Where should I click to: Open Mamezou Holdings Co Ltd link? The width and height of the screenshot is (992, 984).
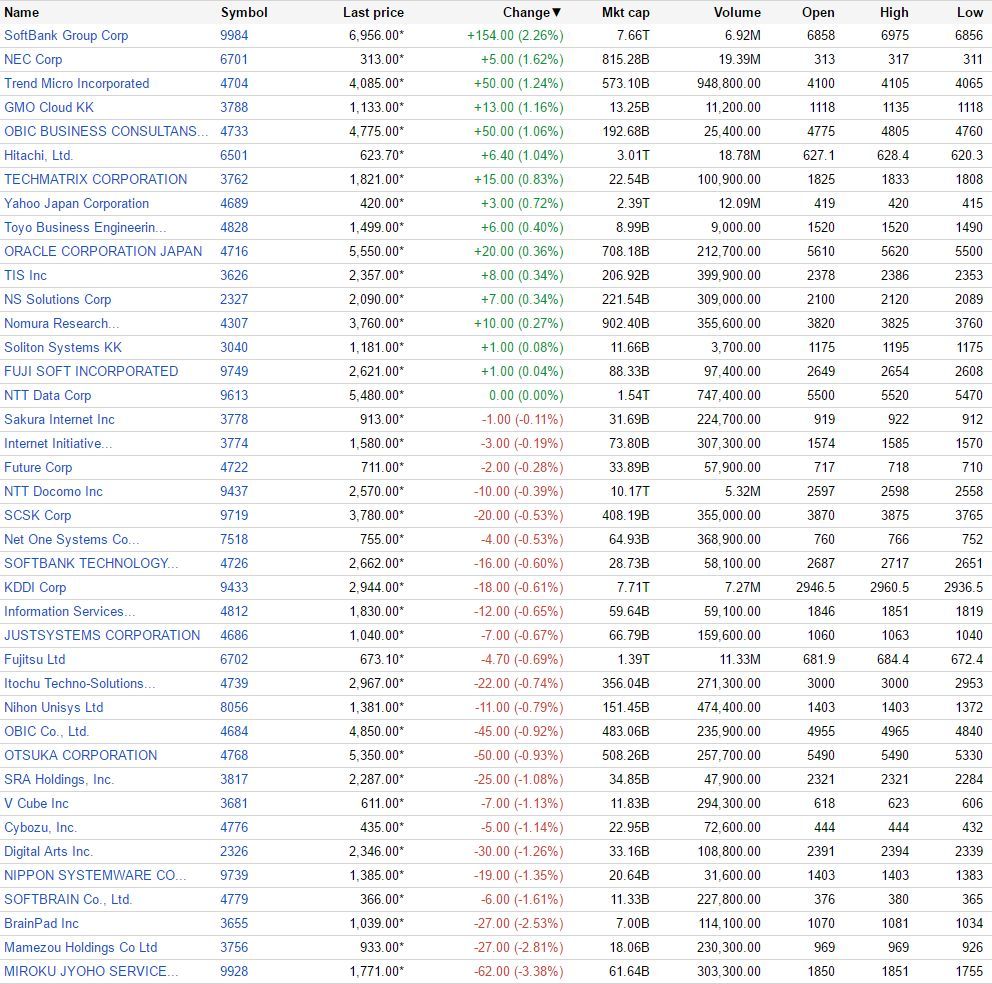[80, 948]
